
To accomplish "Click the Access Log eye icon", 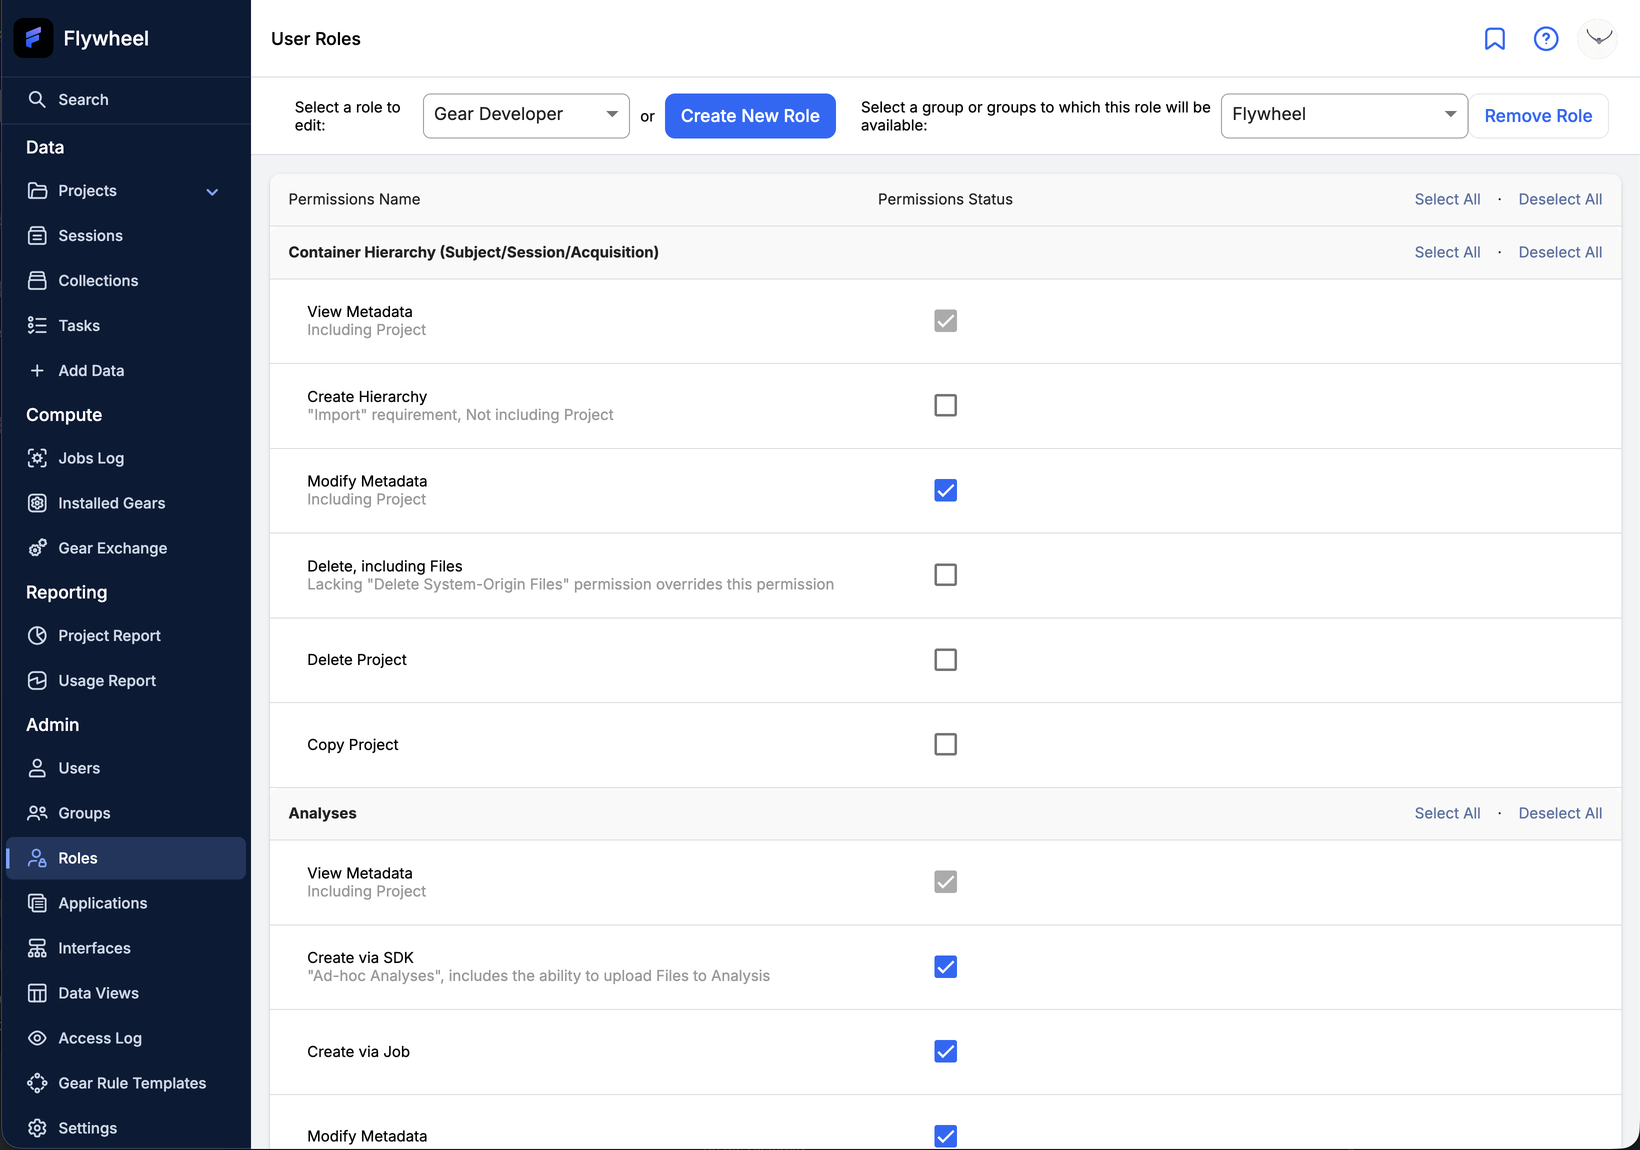I will pos(37,1038).
